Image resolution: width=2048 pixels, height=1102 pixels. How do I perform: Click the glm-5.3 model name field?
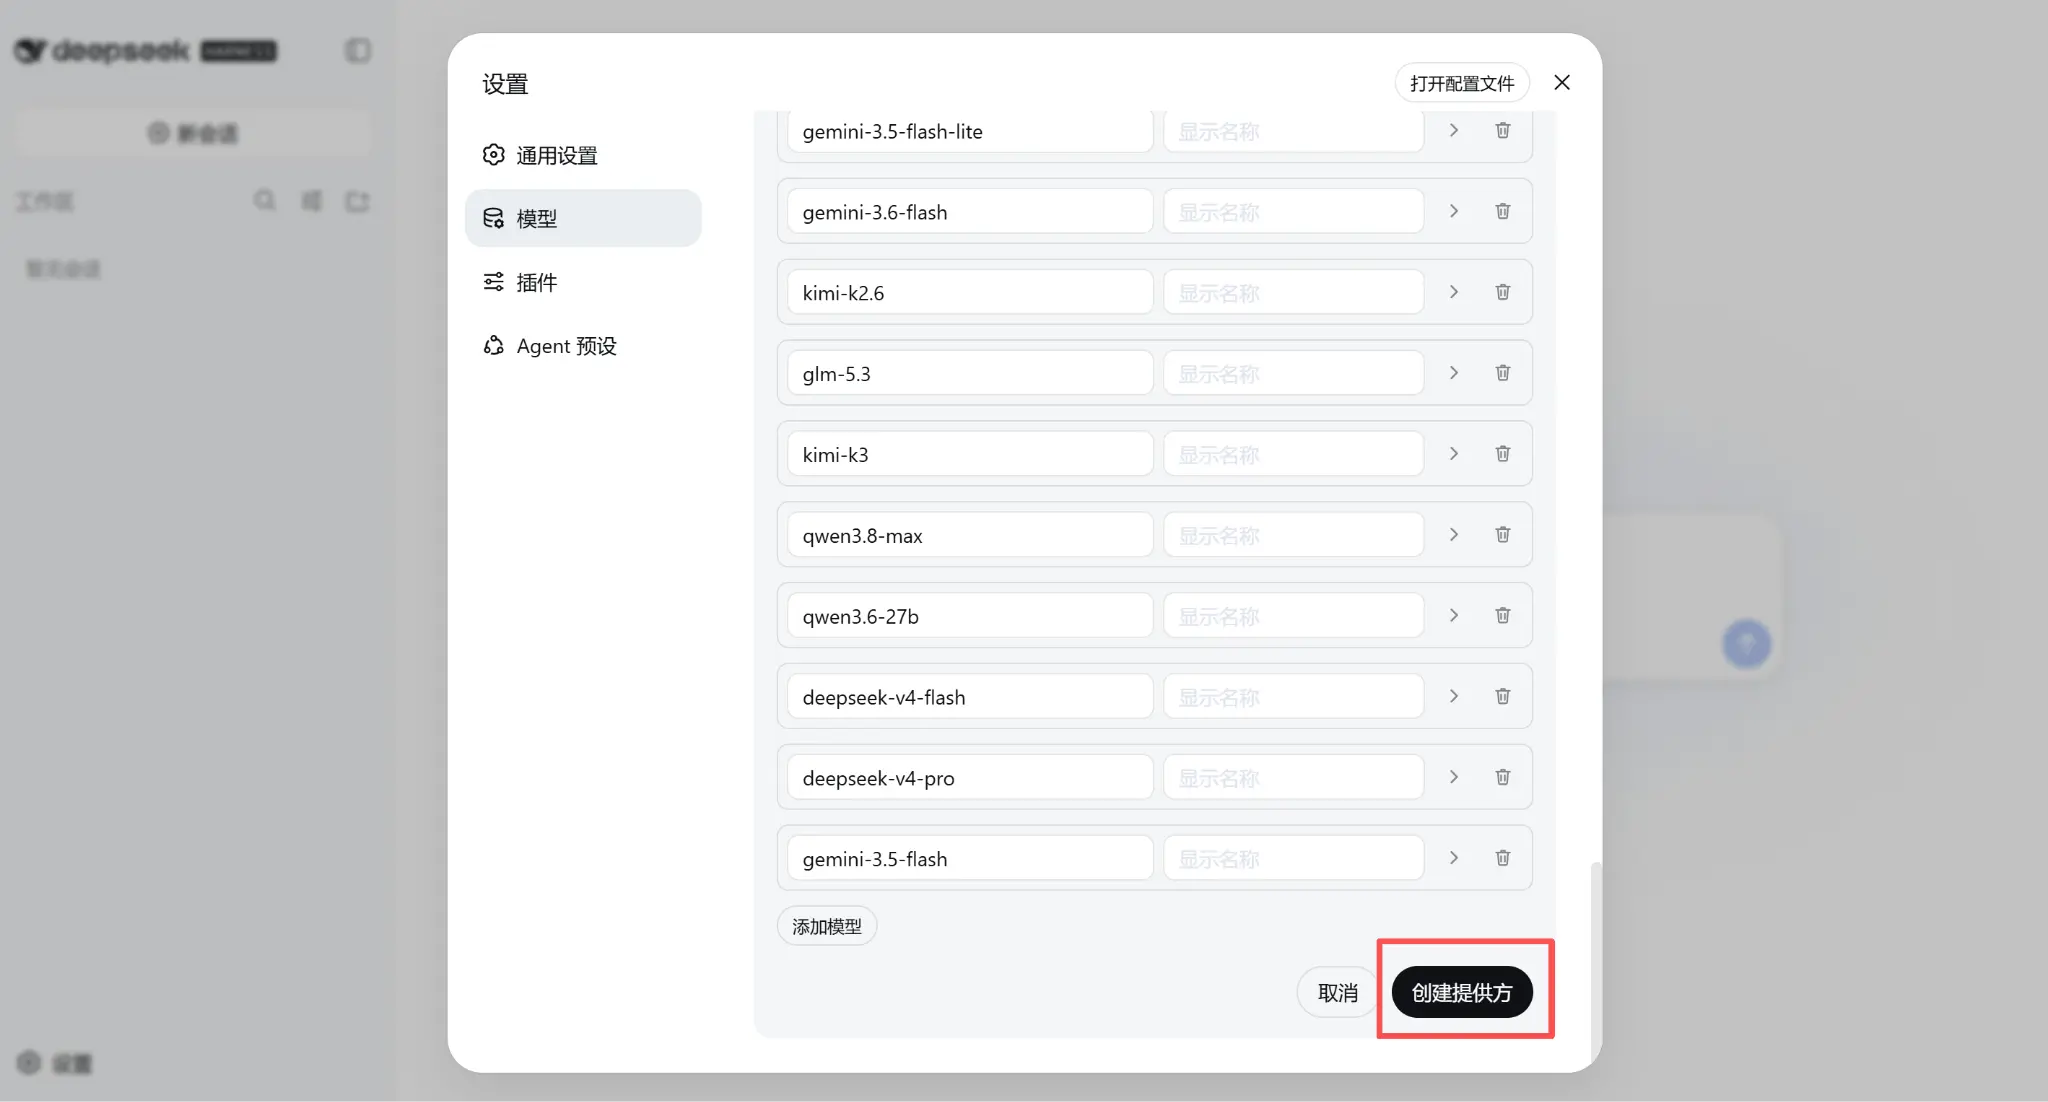pyautogui.click(x=970, y=373)
